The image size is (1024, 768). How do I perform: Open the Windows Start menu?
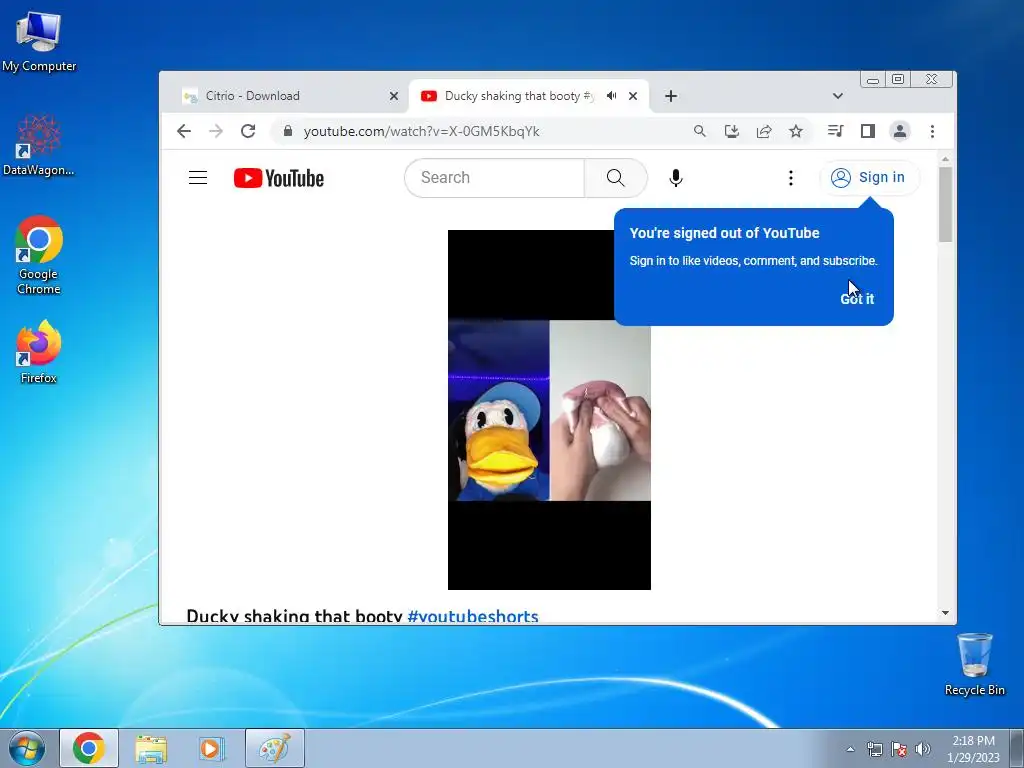pyautogui.click(x=27, y=748)
